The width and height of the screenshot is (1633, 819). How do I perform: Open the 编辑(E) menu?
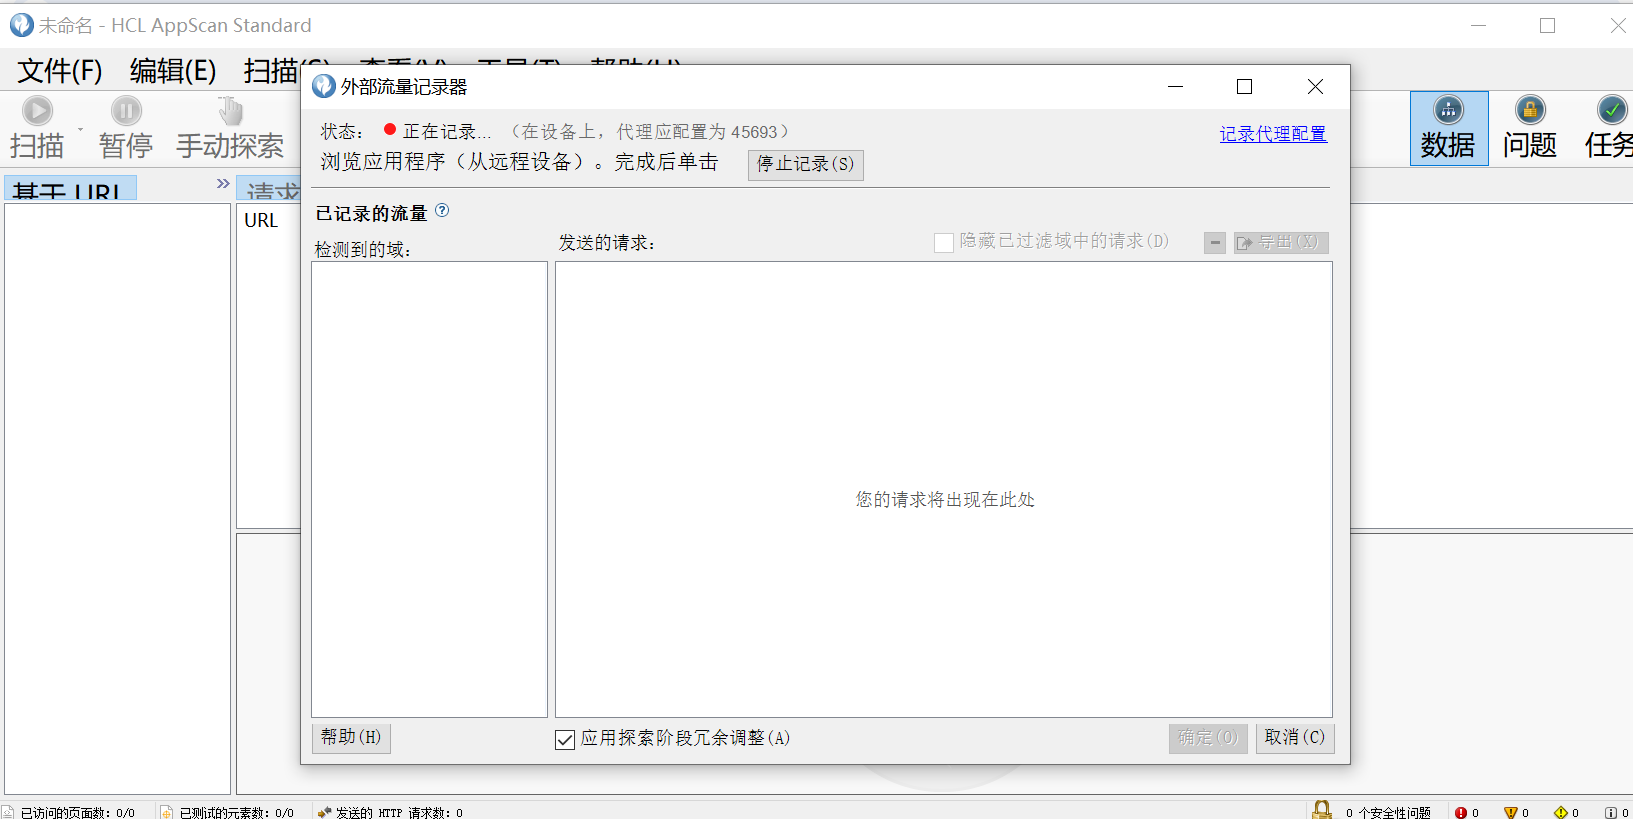pyautogui.click(x=173, y=70)
